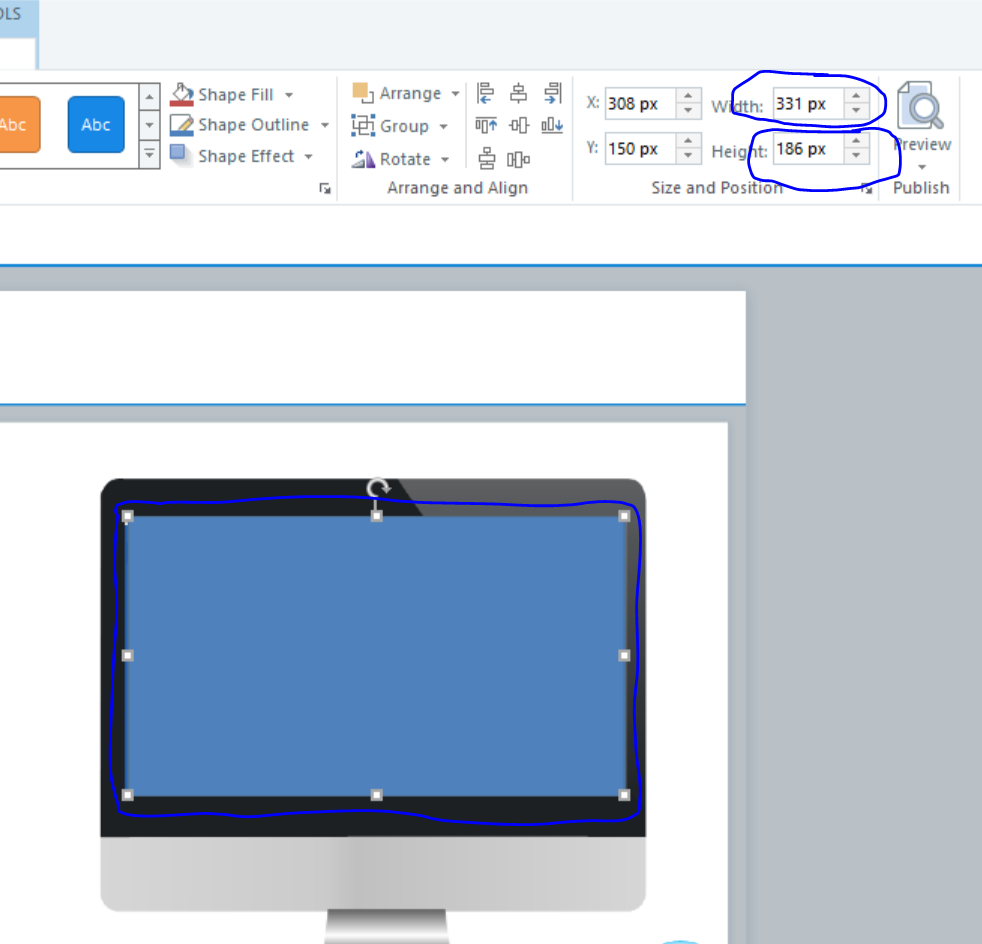Screen dimensions: 982x944
Task: Click the Arrange layers icon
Action: [363, 93]
